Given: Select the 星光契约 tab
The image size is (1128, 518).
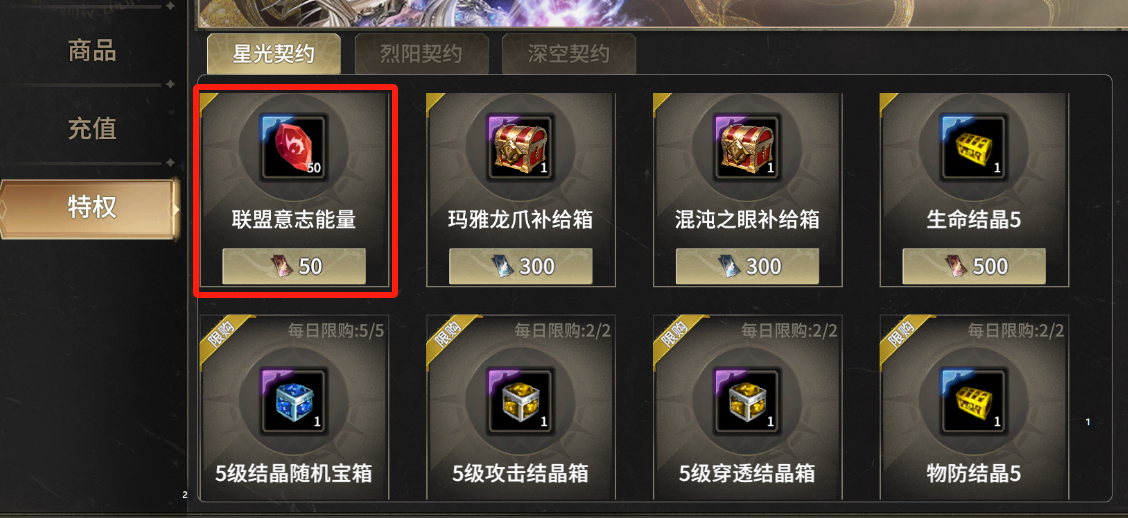Looking at the screenshot, I should point(274,53).
